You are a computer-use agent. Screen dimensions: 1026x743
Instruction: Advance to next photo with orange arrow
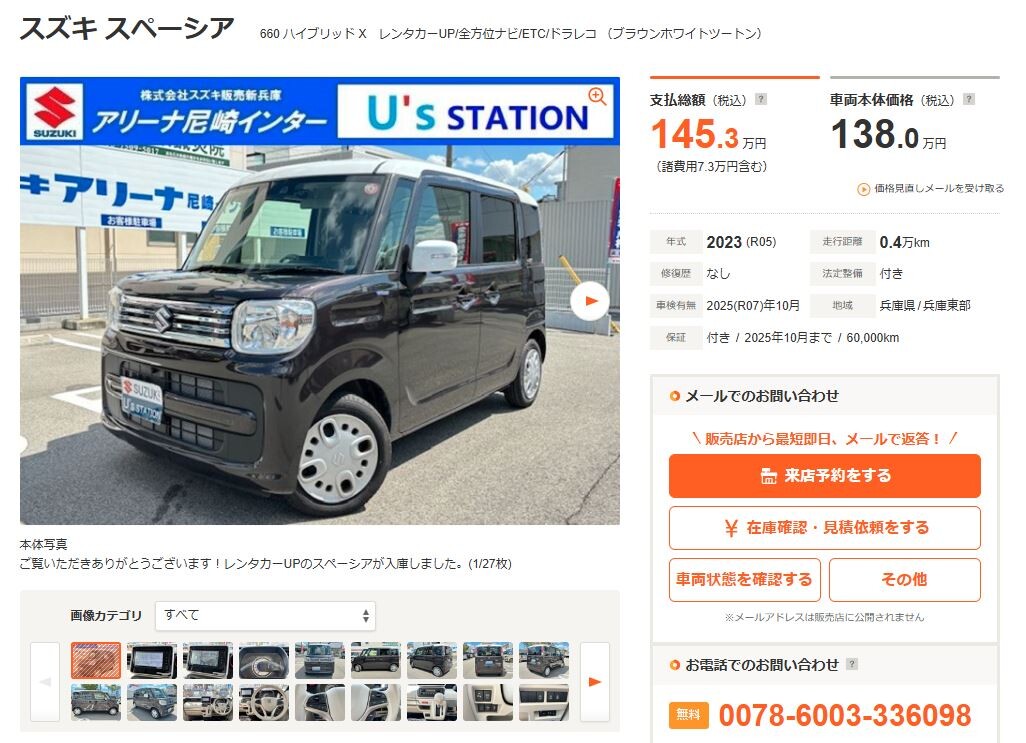click(590, 301)
